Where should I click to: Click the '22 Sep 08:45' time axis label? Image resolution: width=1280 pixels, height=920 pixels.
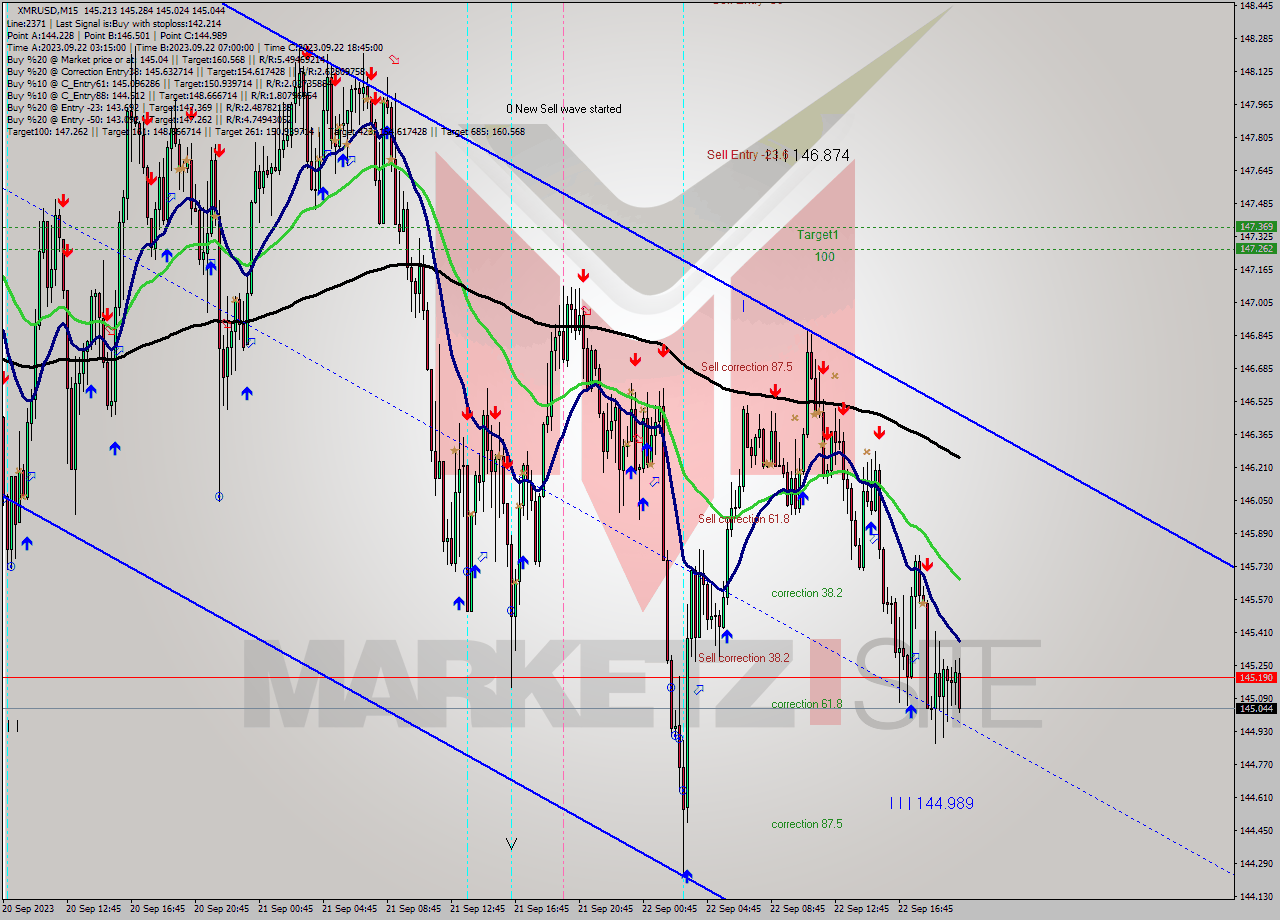click(x=797, y=909)
